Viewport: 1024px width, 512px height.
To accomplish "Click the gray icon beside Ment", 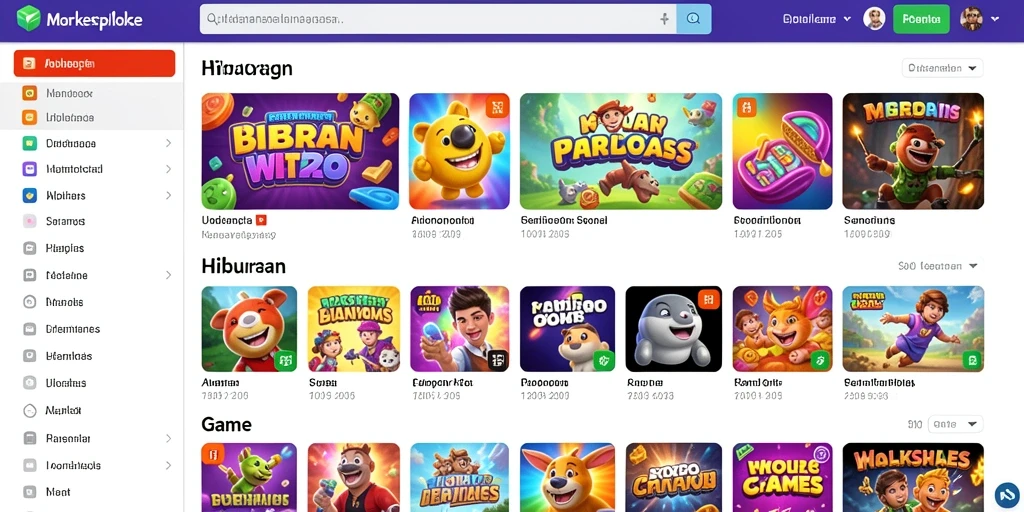I will tap(29, 492).
